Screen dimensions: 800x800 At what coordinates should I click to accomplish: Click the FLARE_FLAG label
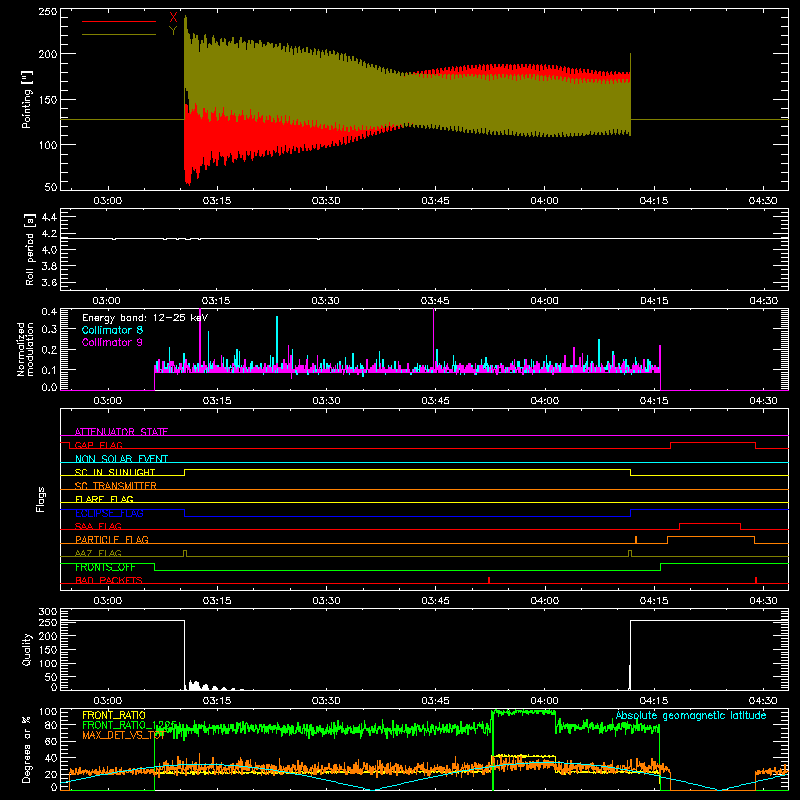104,499
